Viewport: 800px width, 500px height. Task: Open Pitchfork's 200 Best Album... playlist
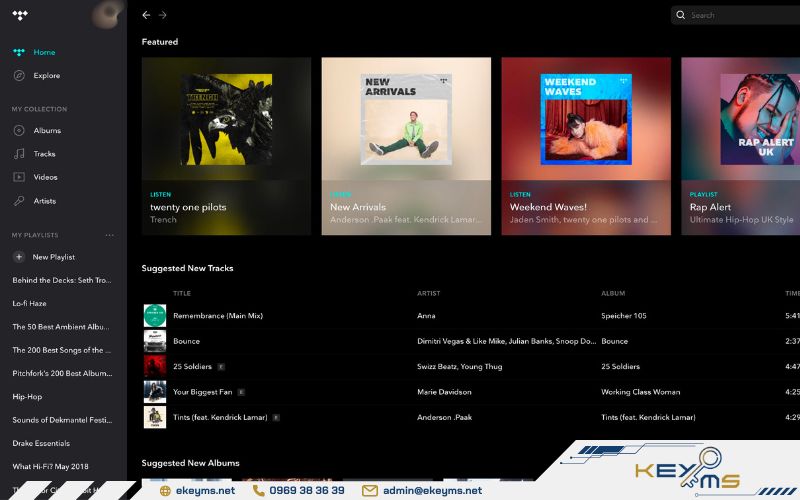point(62,373)
